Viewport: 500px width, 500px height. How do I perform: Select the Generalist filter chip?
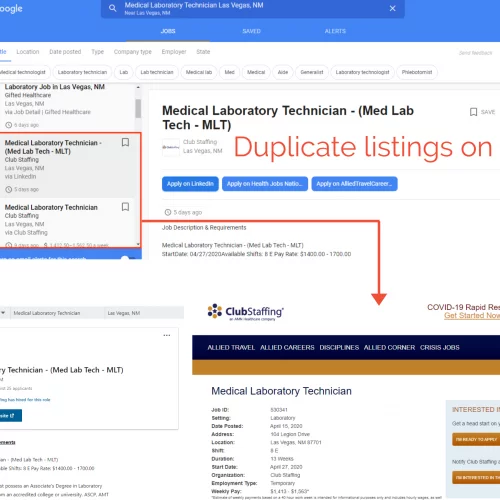click(312, 72)
